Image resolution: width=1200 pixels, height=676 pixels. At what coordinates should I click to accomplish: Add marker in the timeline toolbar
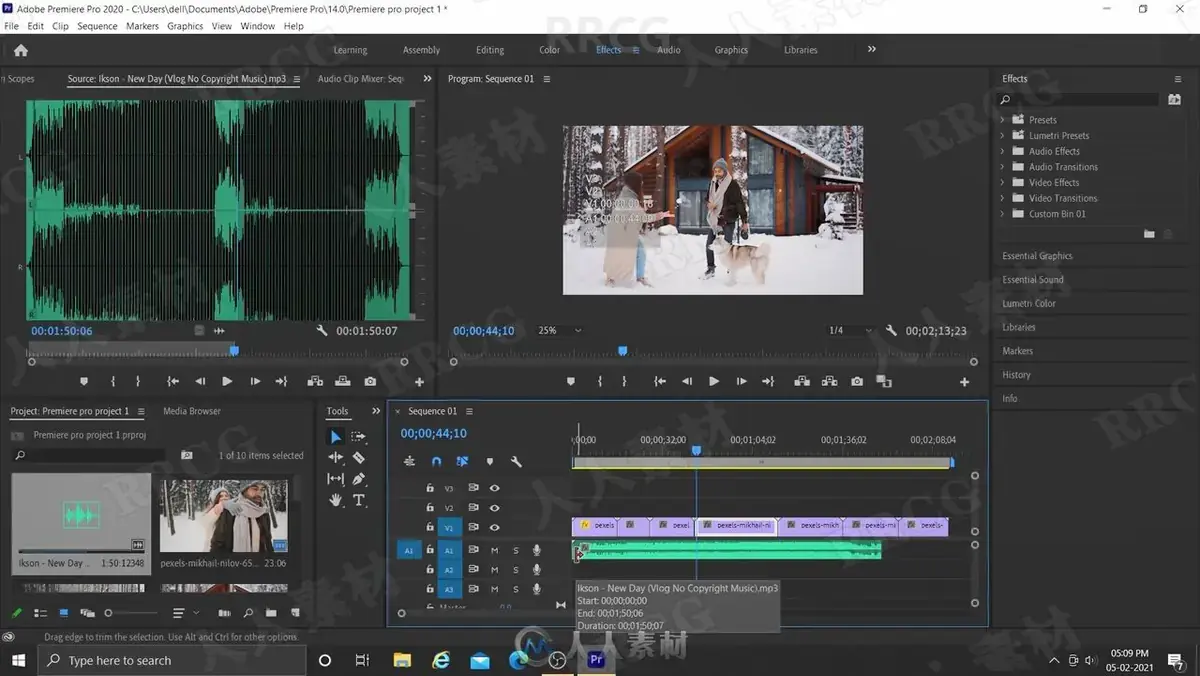[x=489, y=462]
